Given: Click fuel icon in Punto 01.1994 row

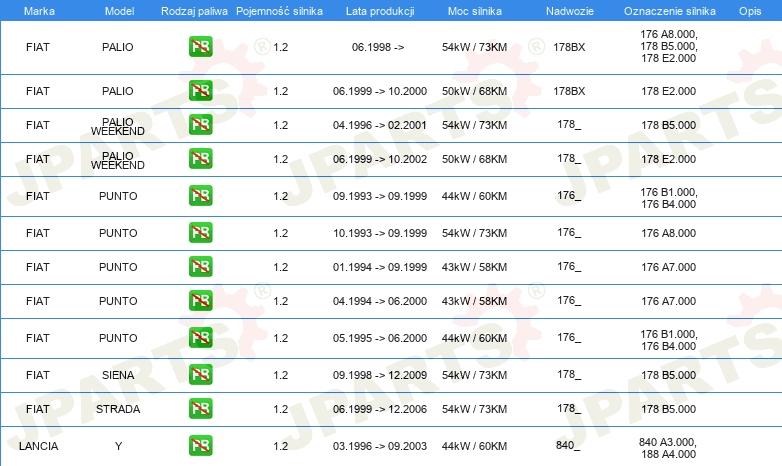Looking at the screenshot, I should pyautogui.click(x=200, y=266).
